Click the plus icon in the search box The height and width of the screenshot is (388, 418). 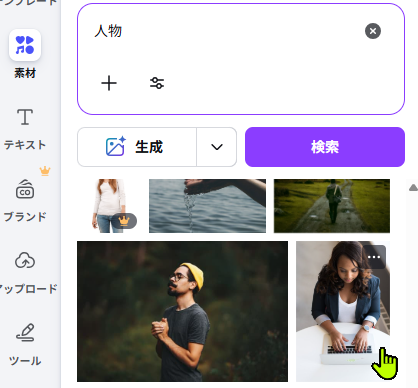click(109, 83)
